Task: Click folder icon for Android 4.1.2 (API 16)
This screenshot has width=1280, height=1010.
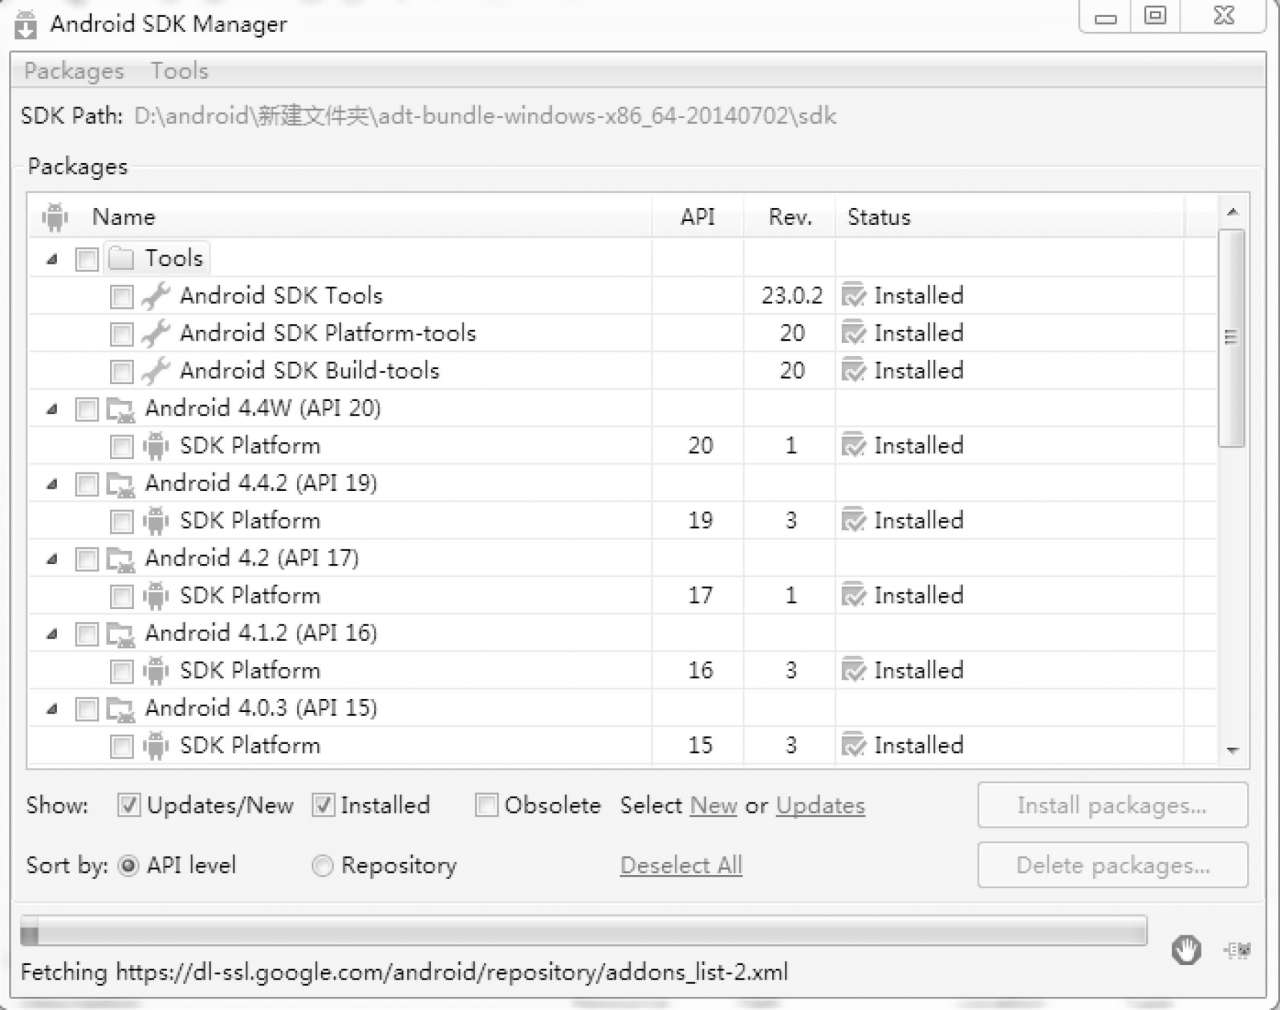Action: coord(121,634)
